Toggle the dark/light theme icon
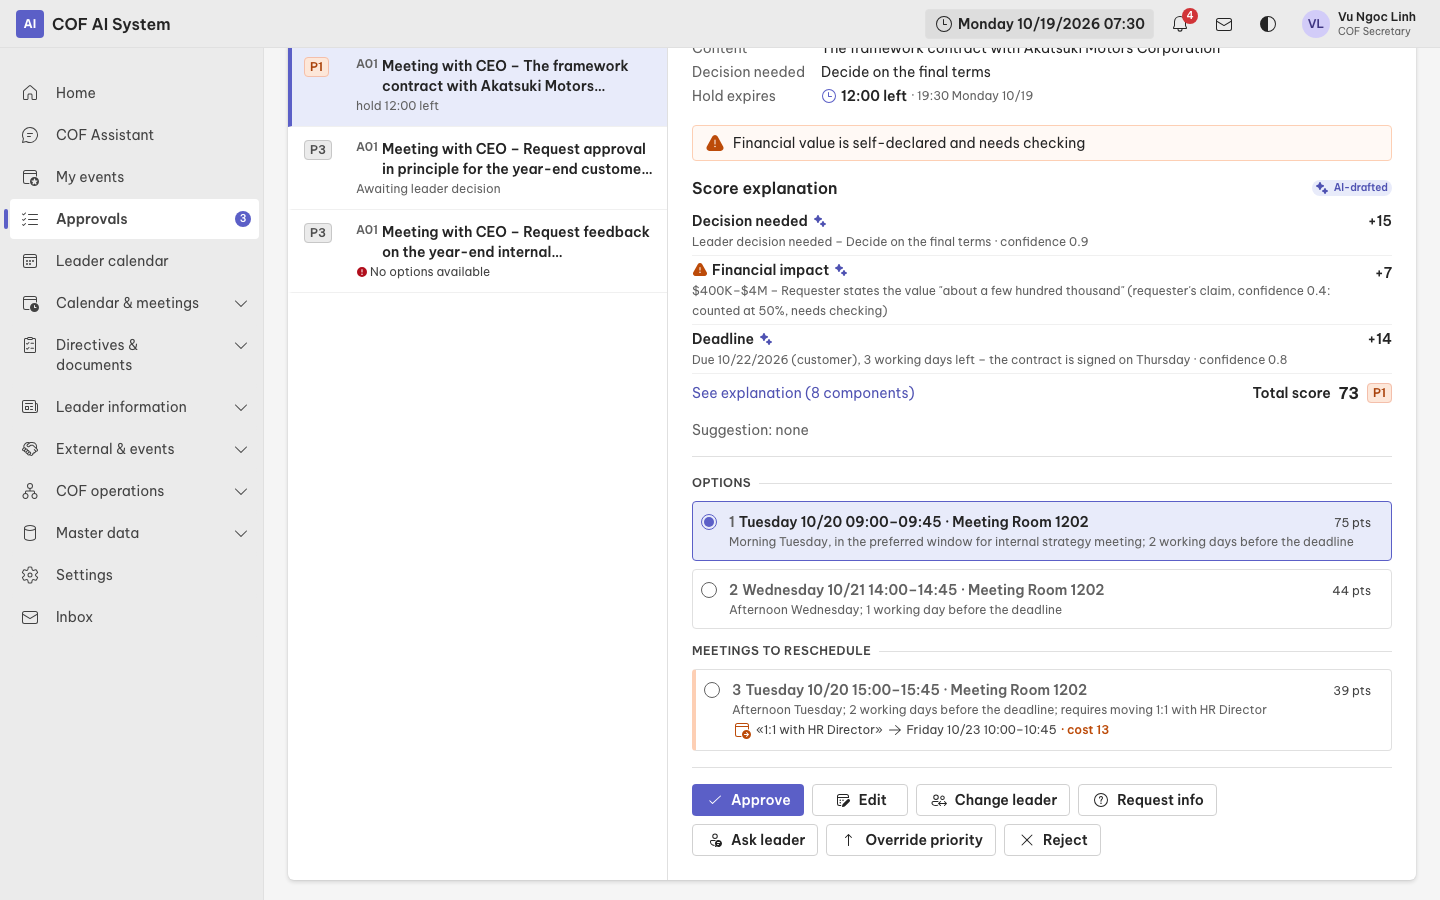Image resolution: width=1440 pixels, height=900 pixels. (1268, 24)
